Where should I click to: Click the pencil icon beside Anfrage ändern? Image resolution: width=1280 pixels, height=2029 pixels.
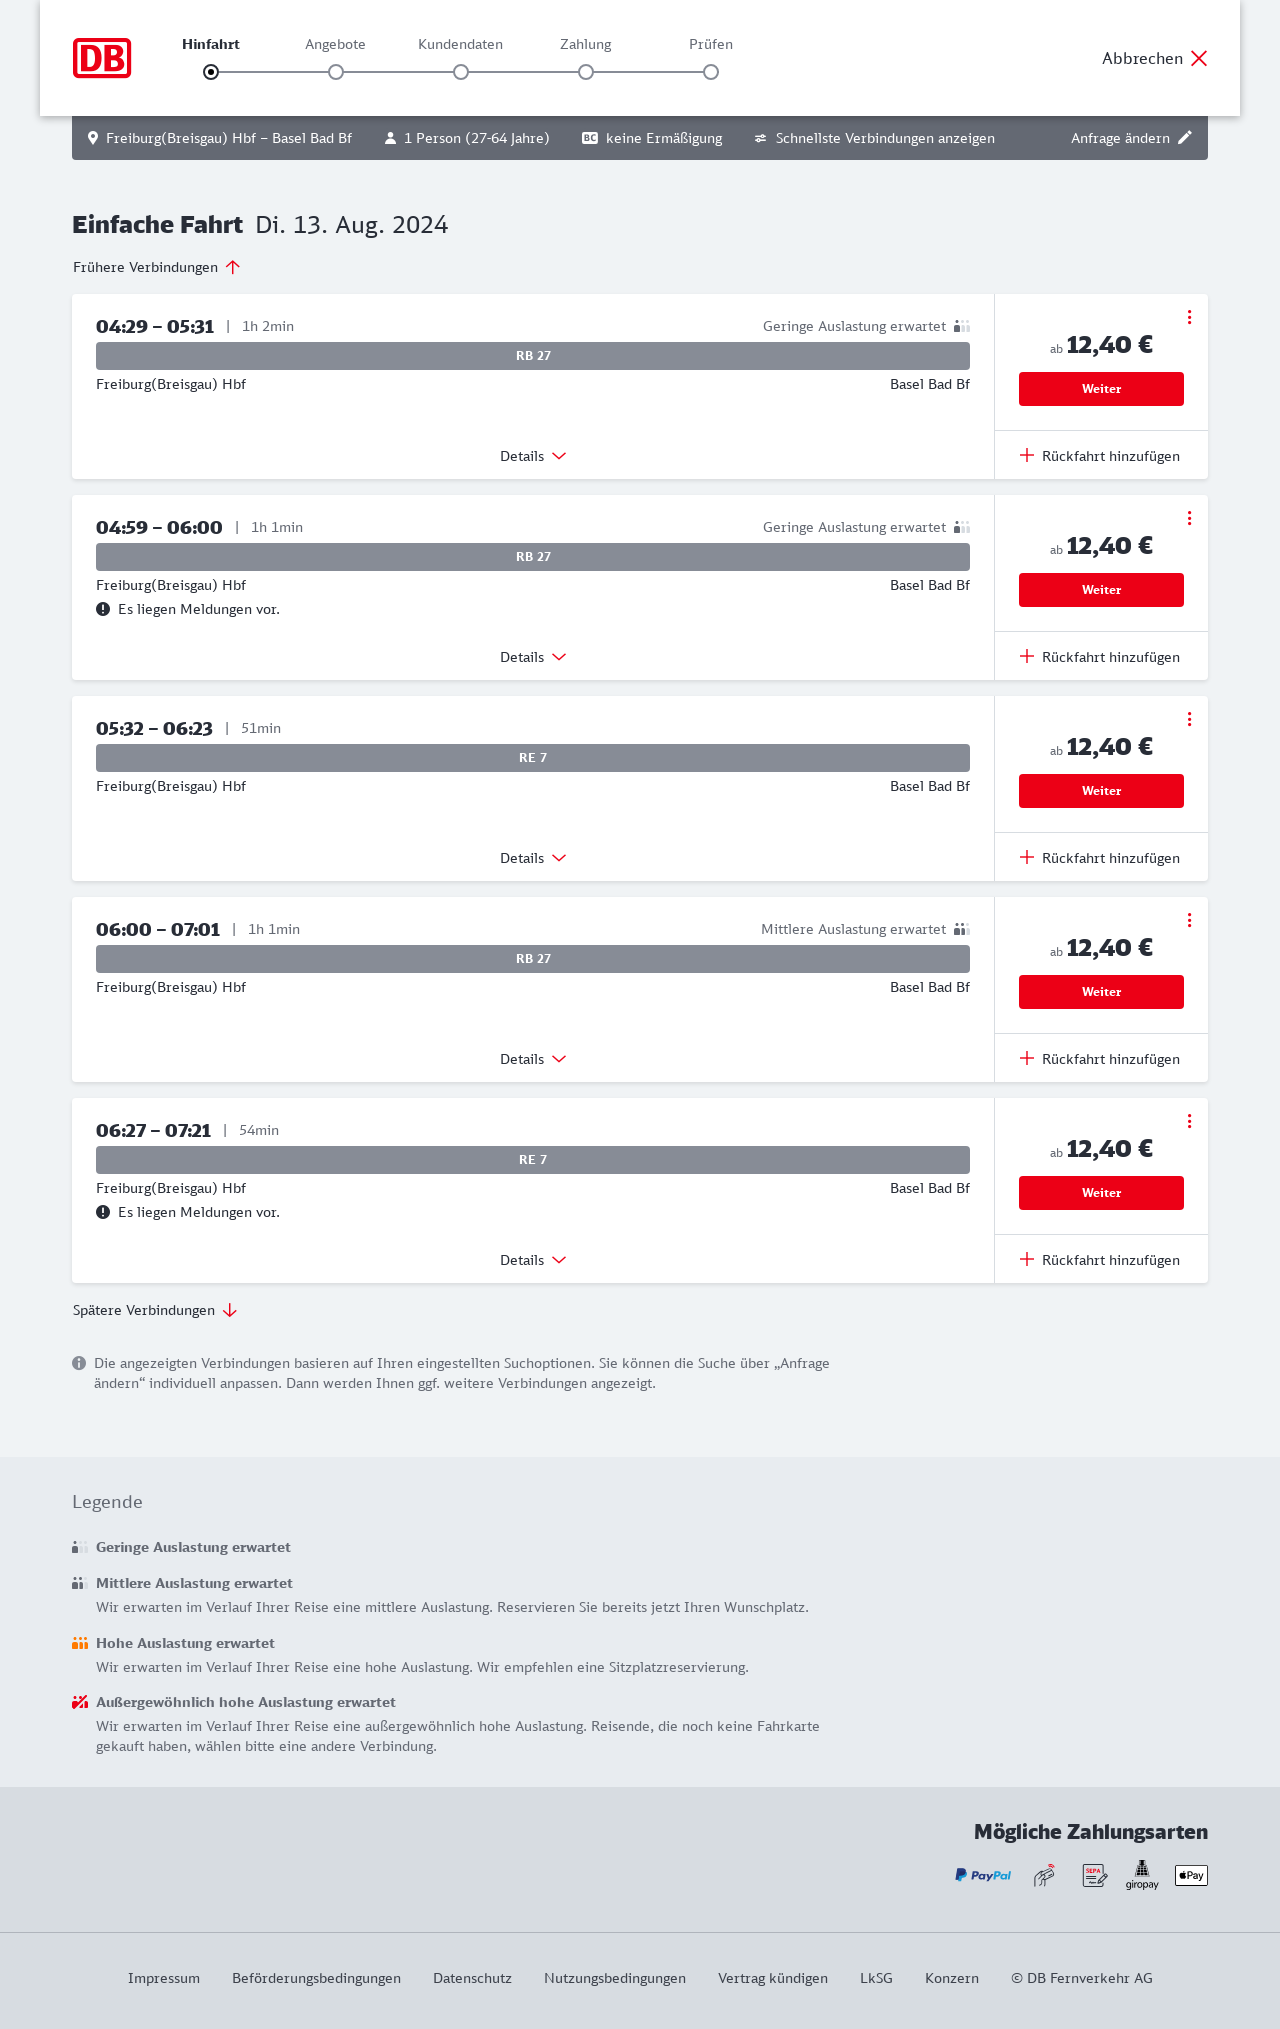(1185, 138)
